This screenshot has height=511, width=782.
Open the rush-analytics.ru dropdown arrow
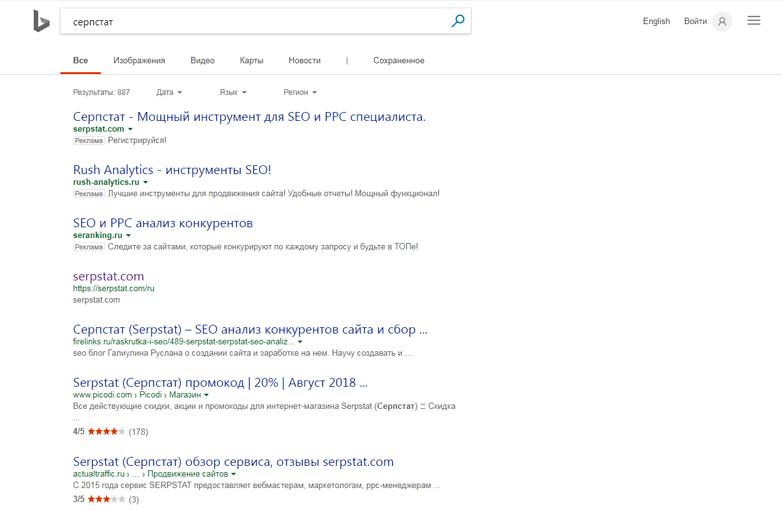(146, 182)
